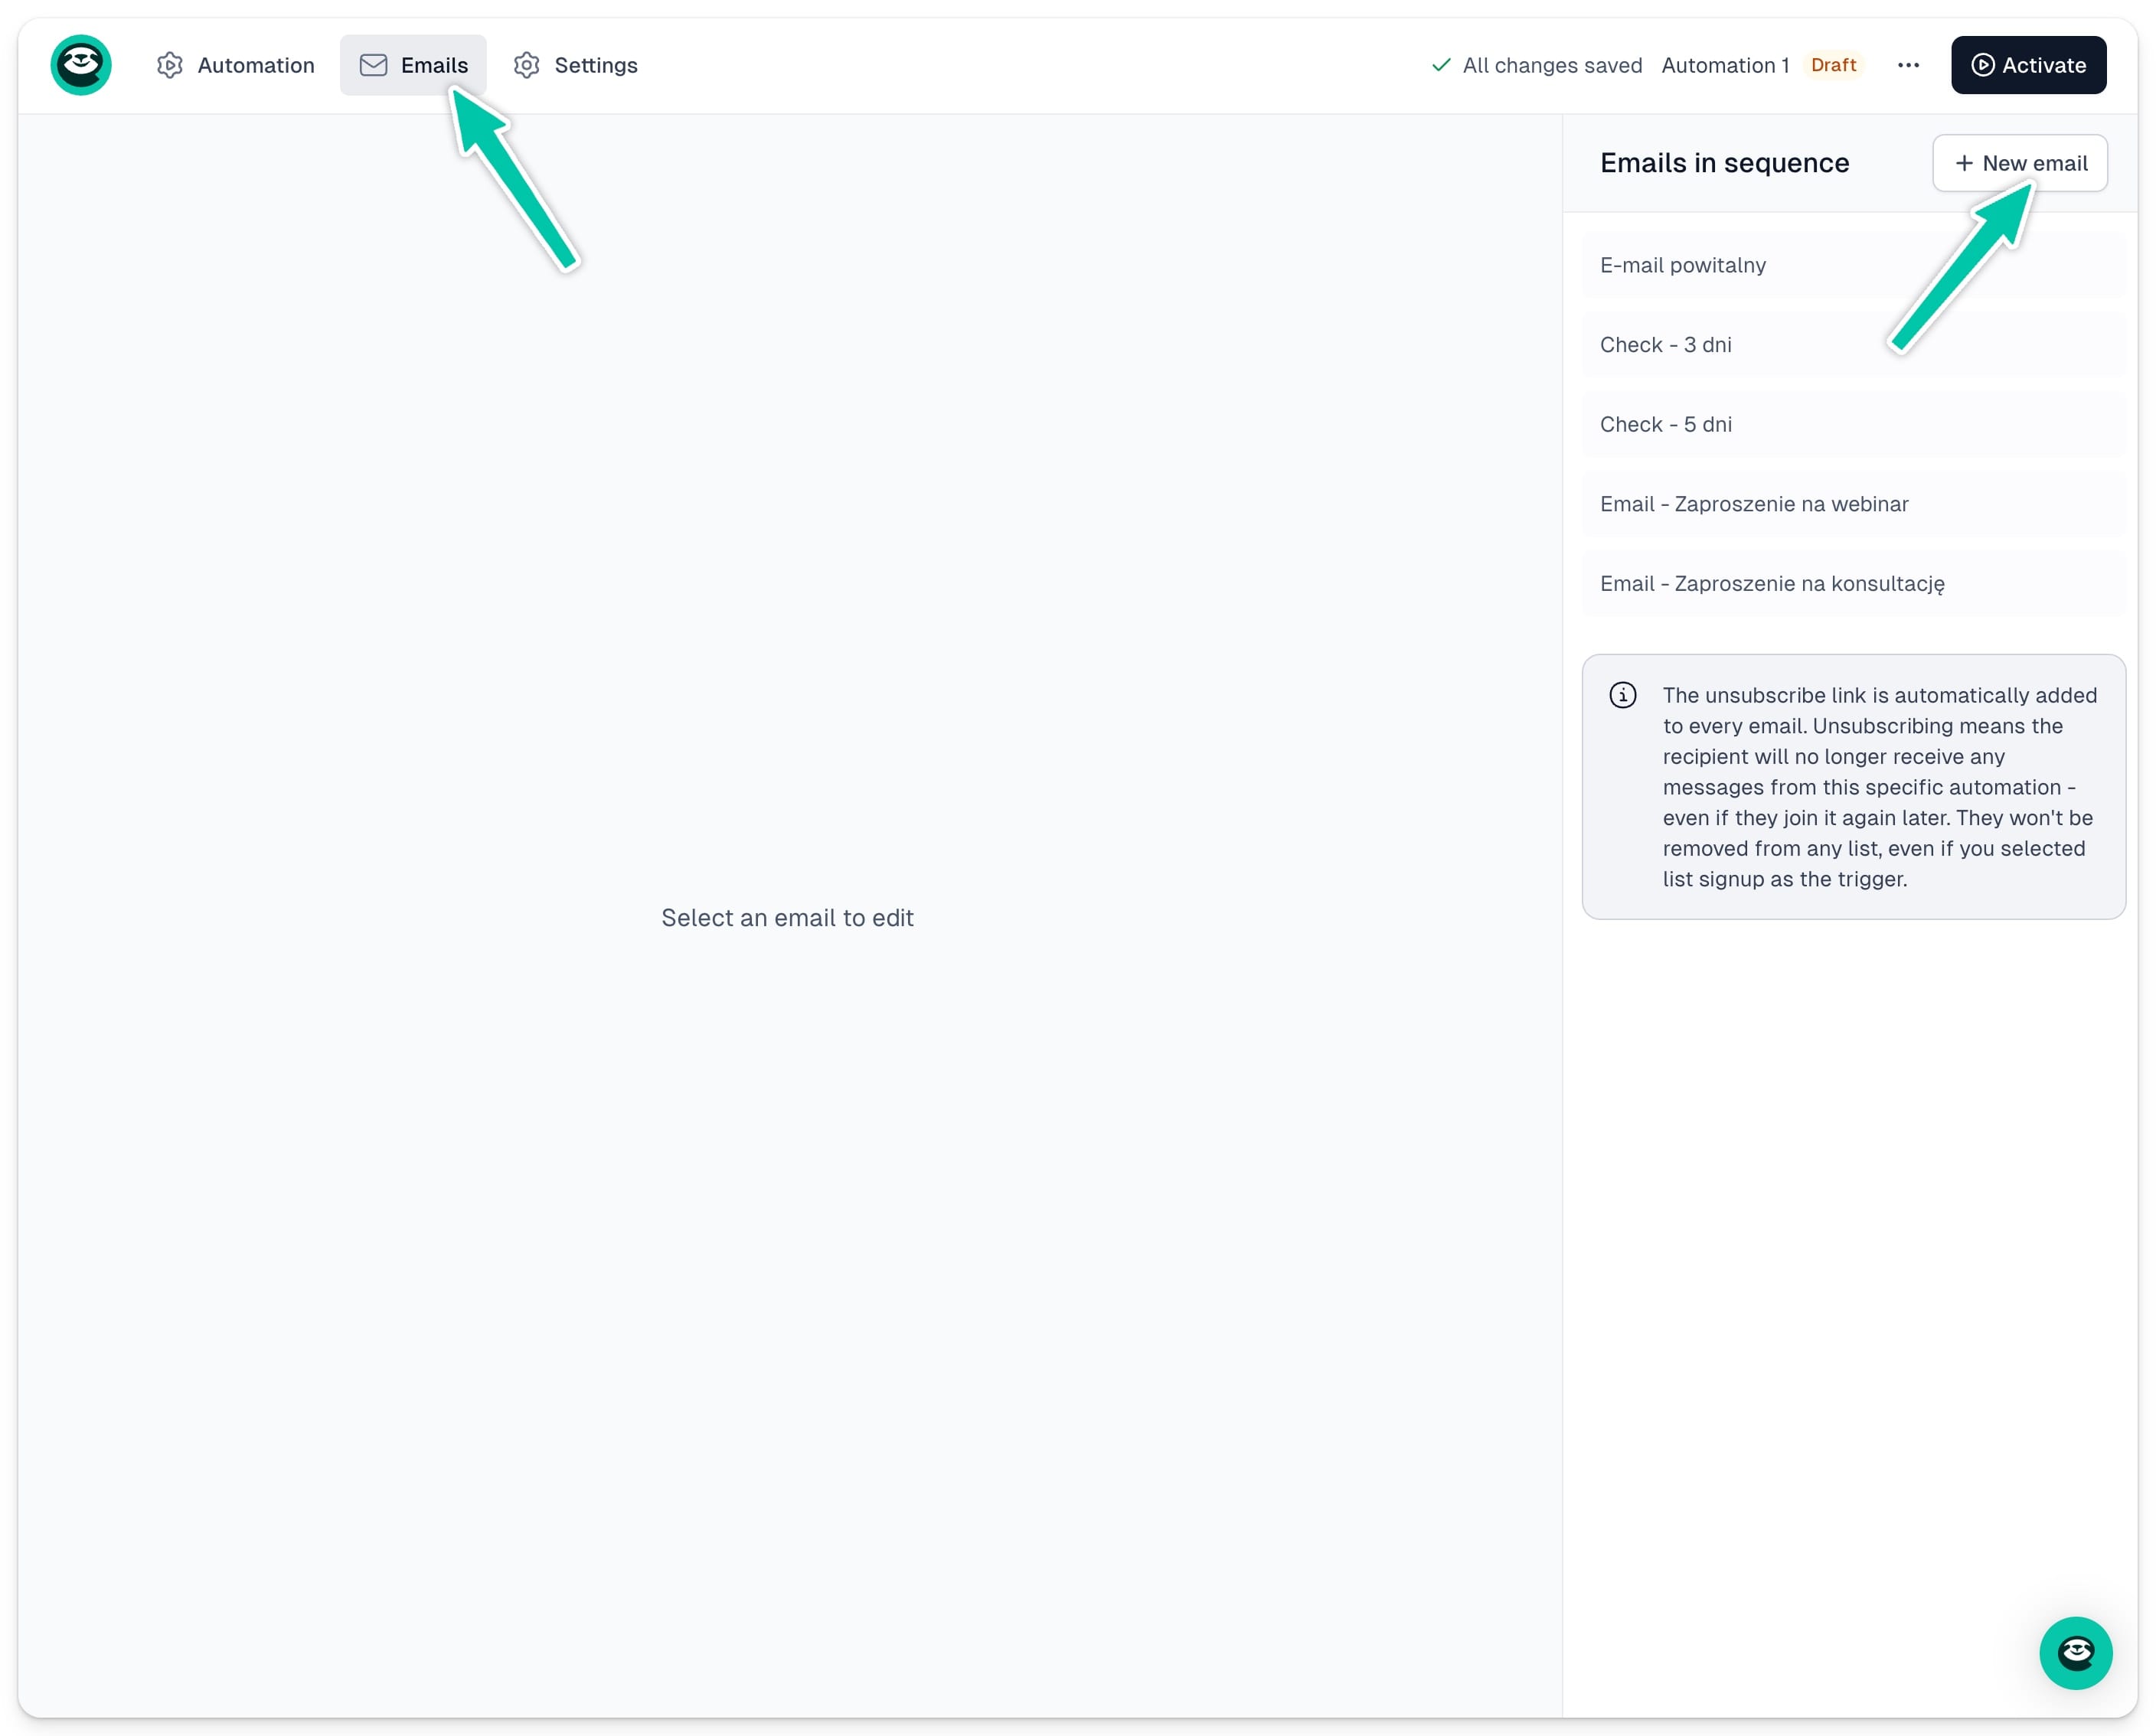The width and height of the screenshot is (2156, 1736).
Task: Open the three-dot more options menu
Action: click(x=1908, y=65)
